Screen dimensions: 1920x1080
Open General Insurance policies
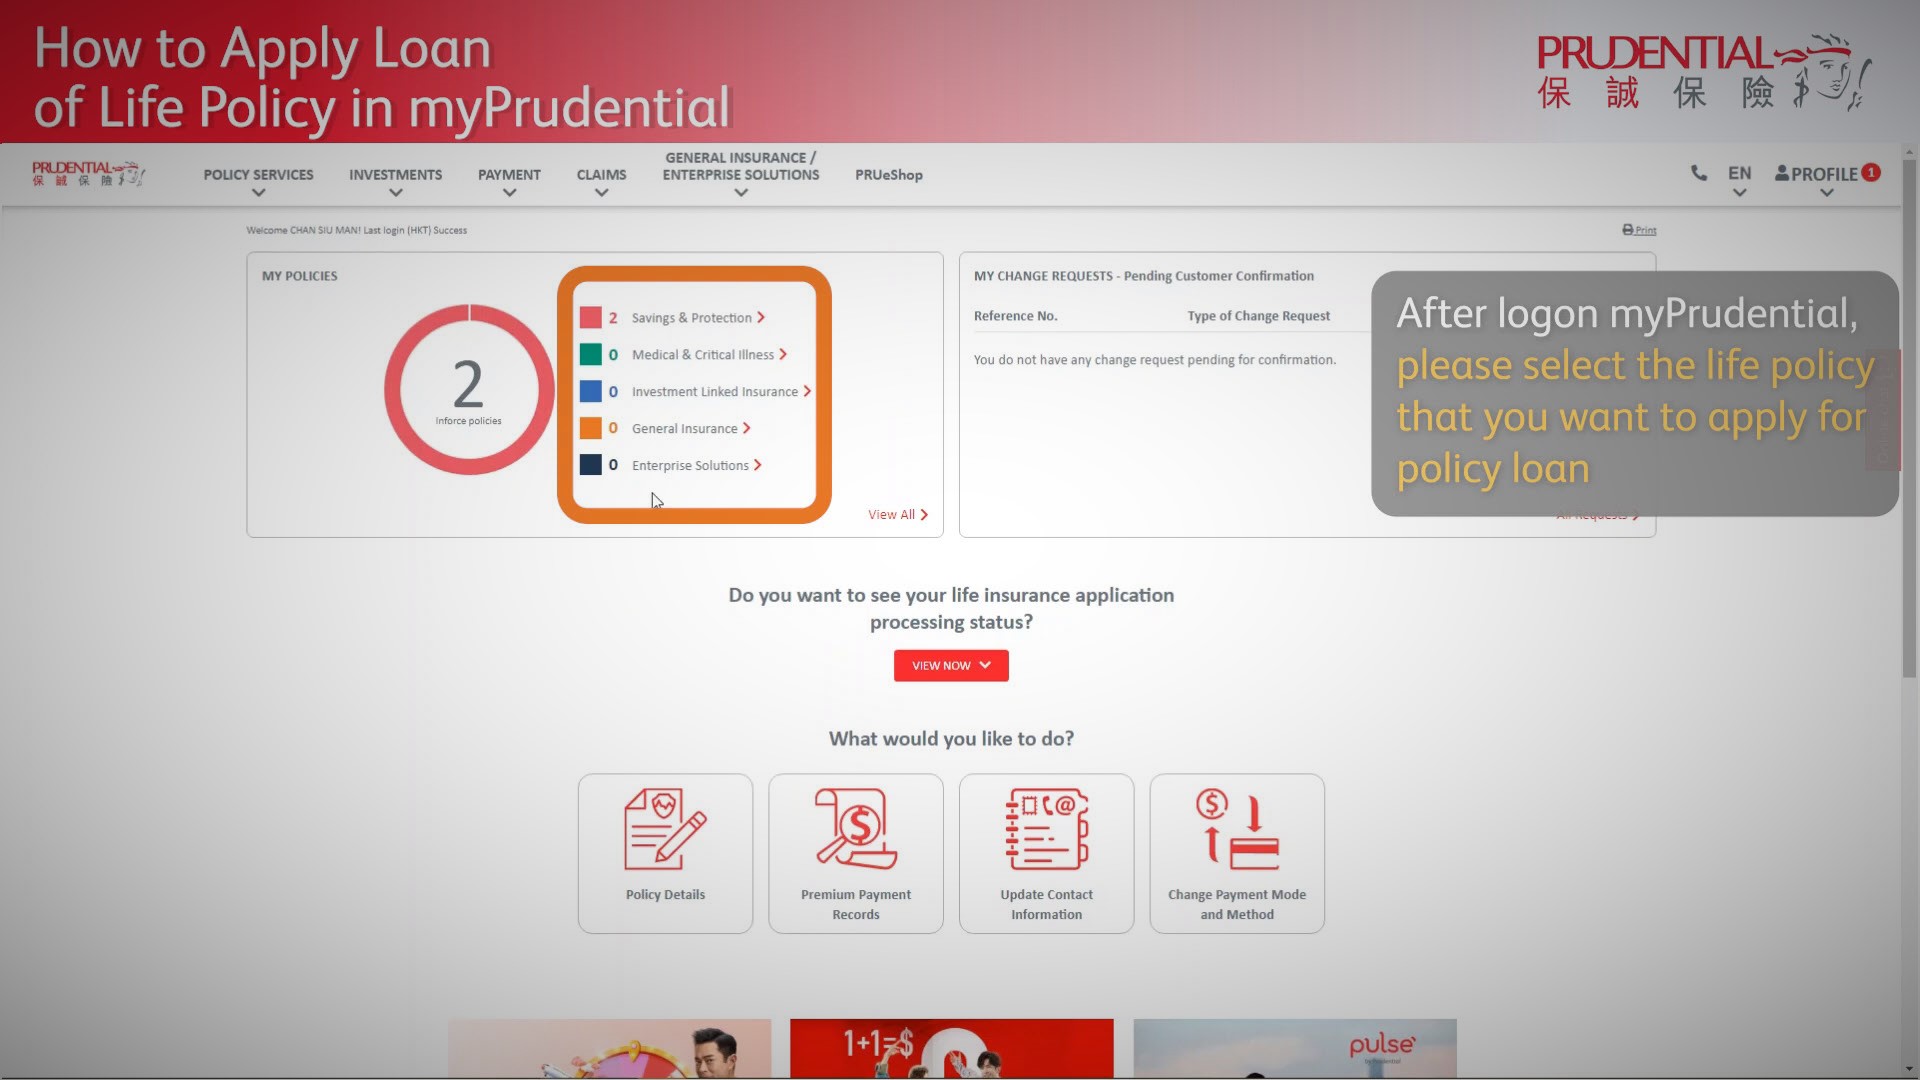685,429
